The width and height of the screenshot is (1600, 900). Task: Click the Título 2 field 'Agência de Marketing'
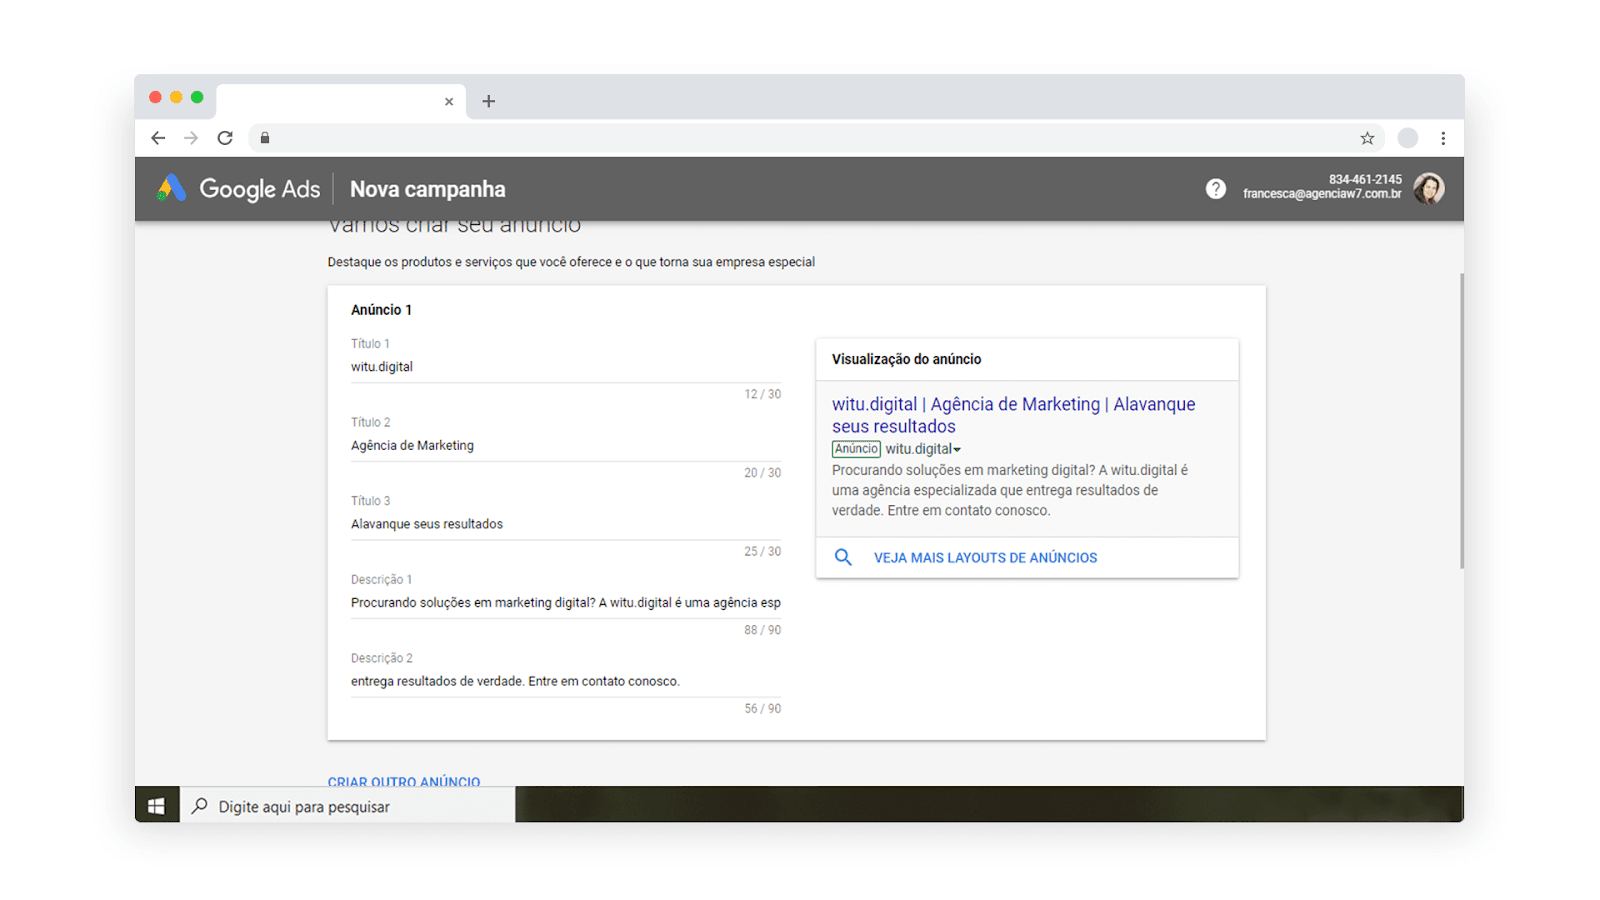[566, 446]
